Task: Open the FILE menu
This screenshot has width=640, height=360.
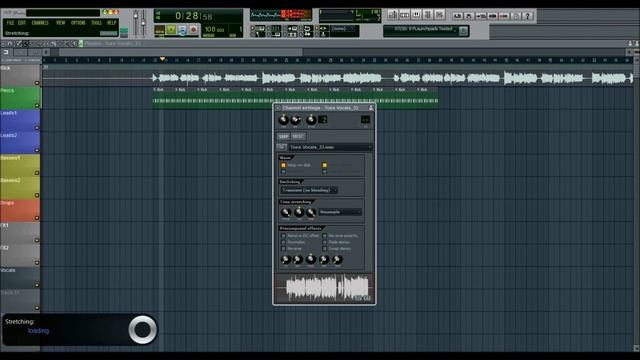Action: tap(10, 23)
